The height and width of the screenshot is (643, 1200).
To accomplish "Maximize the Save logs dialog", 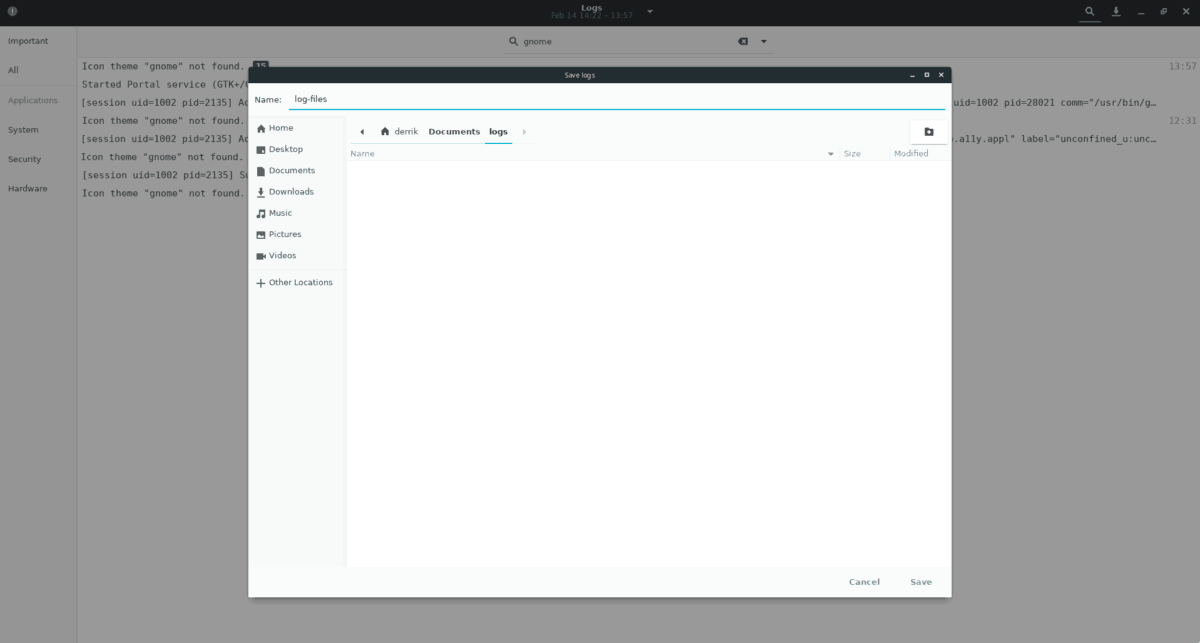I will click(x=926, y=75).
